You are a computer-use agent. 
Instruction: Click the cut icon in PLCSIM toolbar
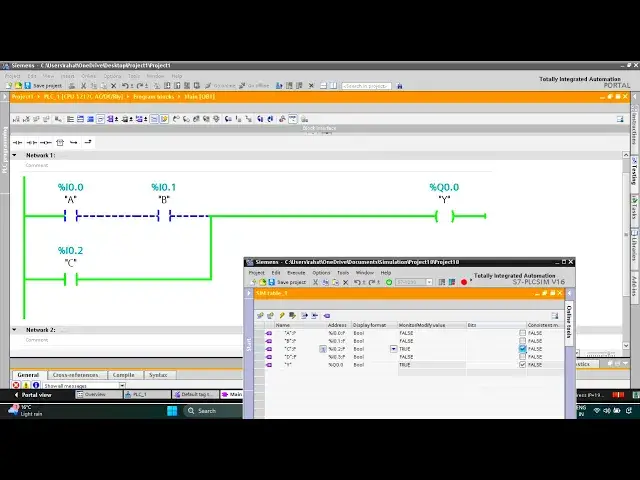[x=316, y=282]
